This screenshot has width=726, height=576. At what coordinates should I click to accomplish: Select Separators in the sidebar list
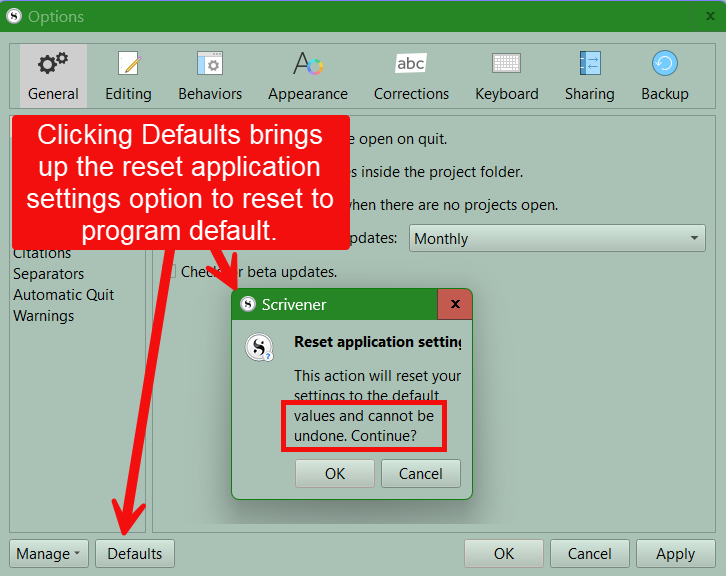(48, 274)
